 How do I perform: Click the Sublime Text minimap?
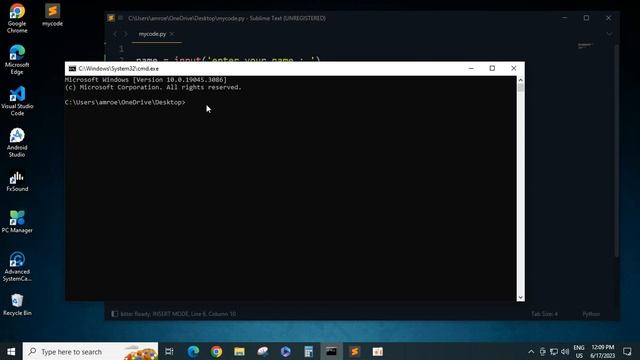point(585,45)
